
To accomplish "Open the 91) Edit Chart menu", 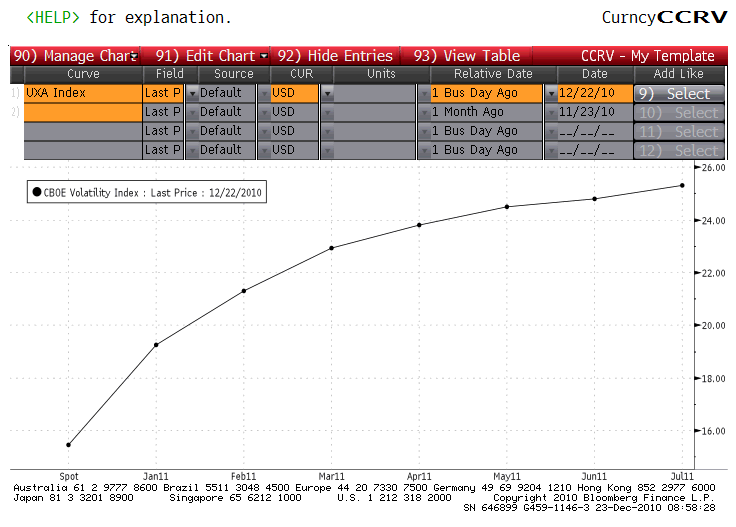I will (206, 56).
